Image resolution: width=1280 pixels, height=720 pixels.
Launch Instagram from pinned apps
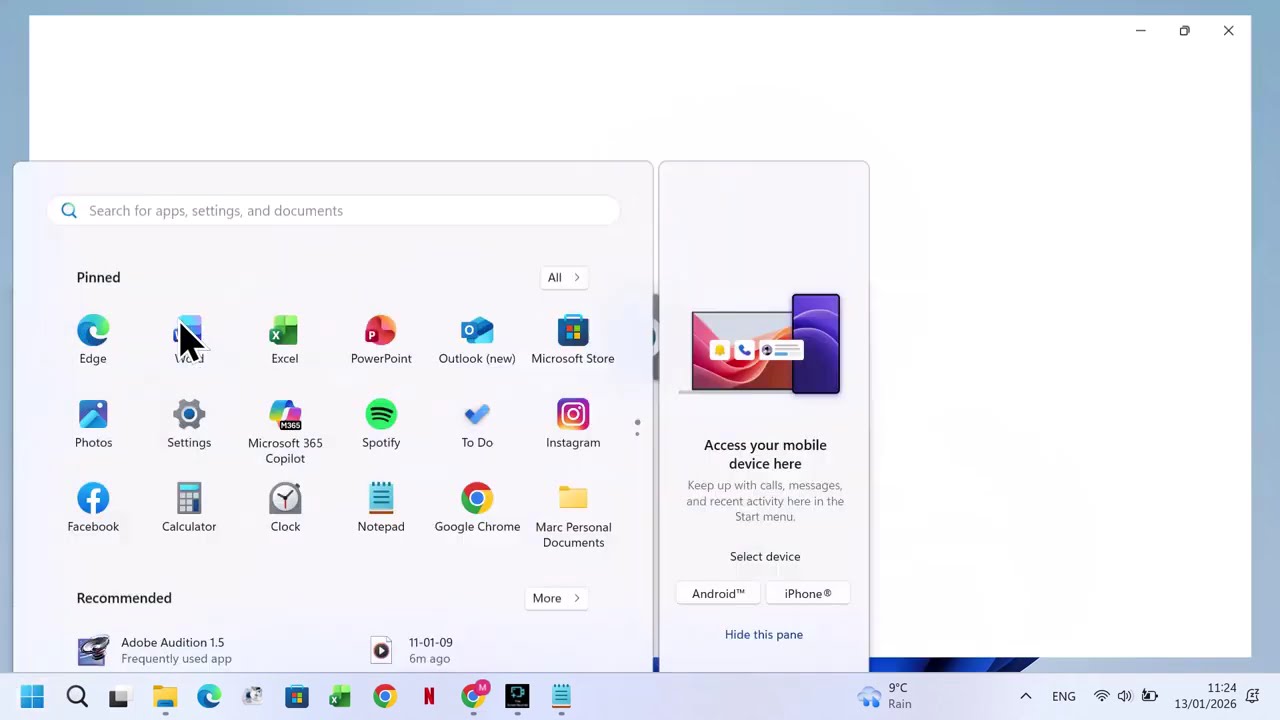[573, 424]
